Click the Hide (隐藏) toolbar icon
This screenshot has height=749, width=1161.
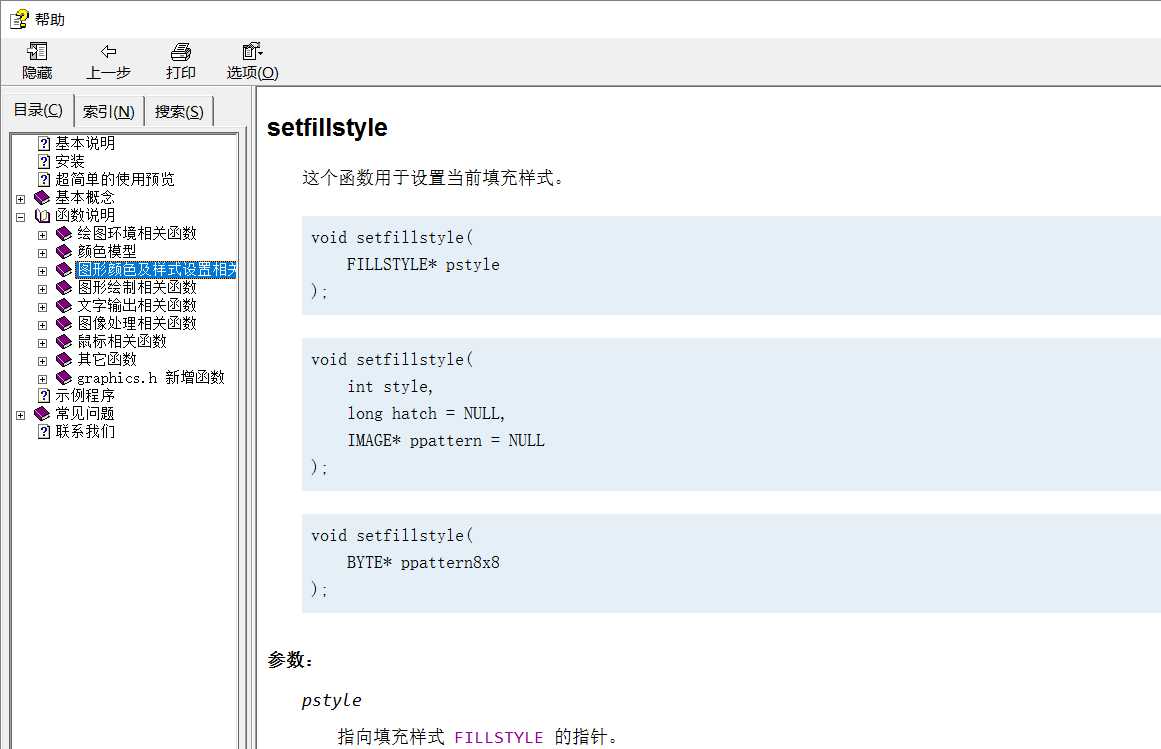click(38, 52)
